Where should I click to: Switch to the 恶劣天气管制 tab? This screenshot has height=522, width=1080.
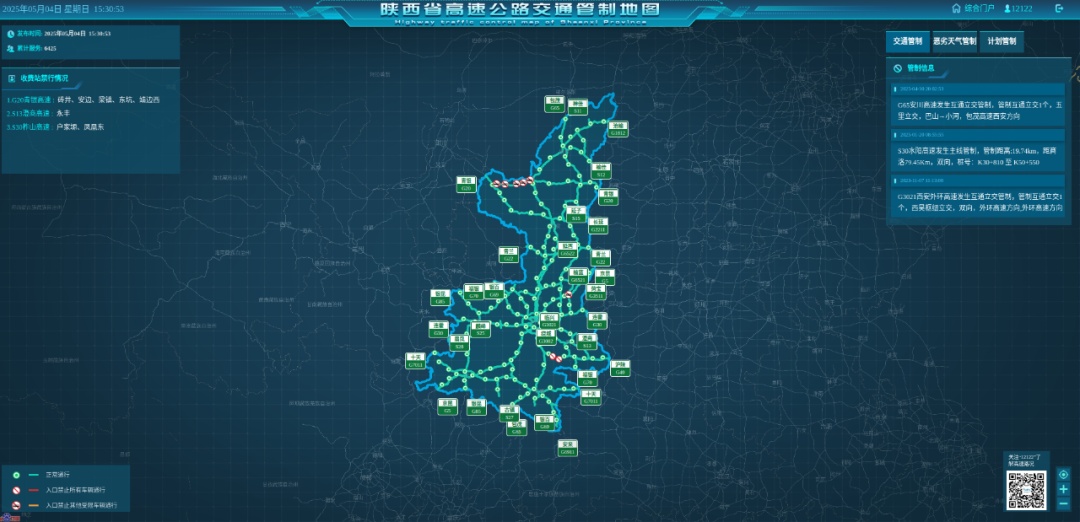pos(953,42)
